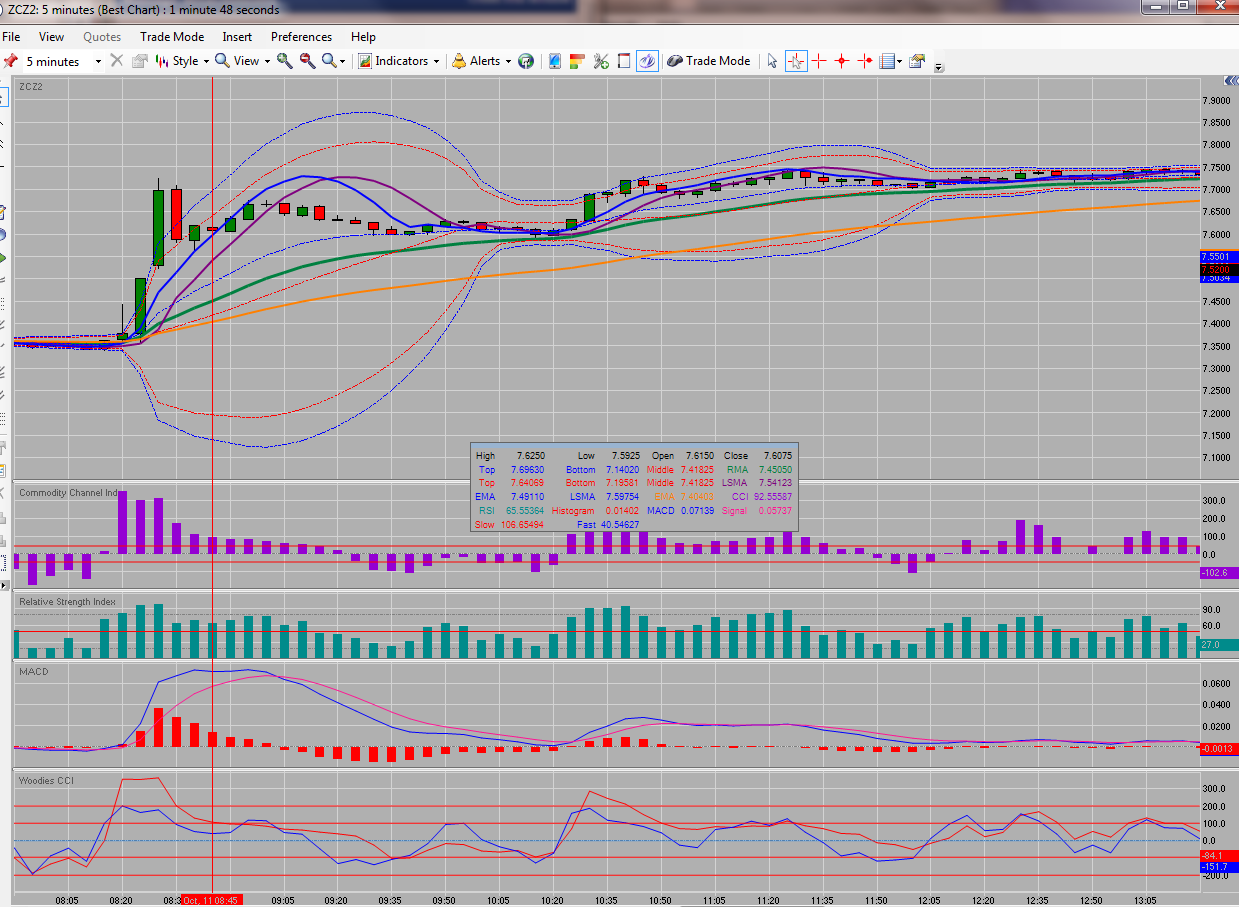The width and height of the screenshot is (1239, 907).
Task: Click the Woodies CCI pane label
Action: coord(46,780)
